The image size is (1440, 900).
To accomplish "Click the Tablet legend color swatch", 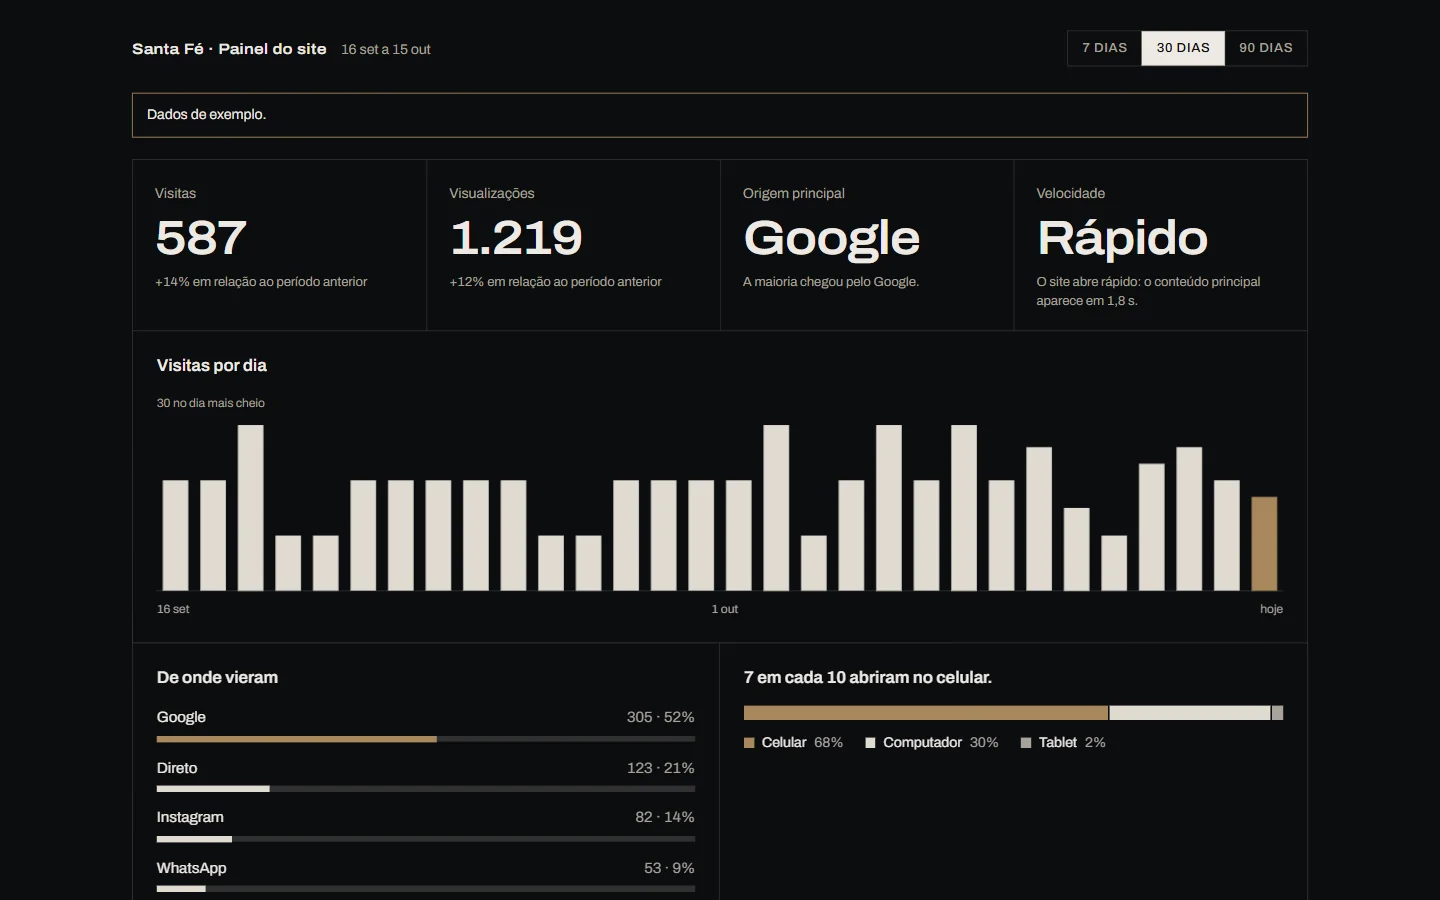I will coord(1026,743).
